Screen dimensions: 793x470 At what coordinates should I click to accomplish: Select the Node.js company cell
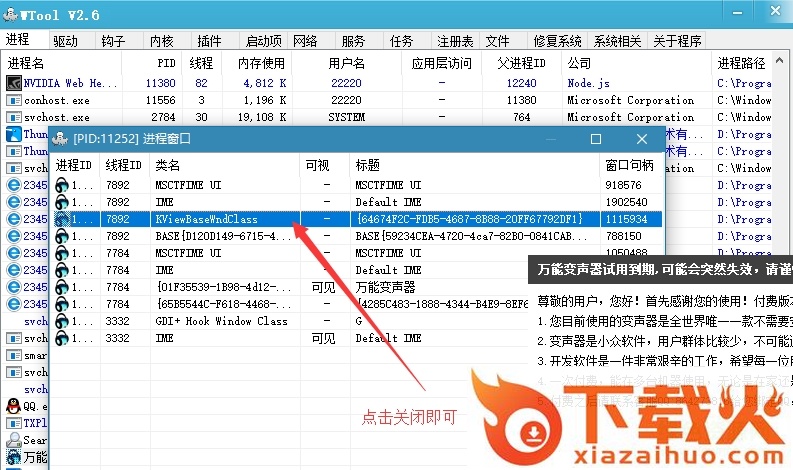[x=588, y=83]
